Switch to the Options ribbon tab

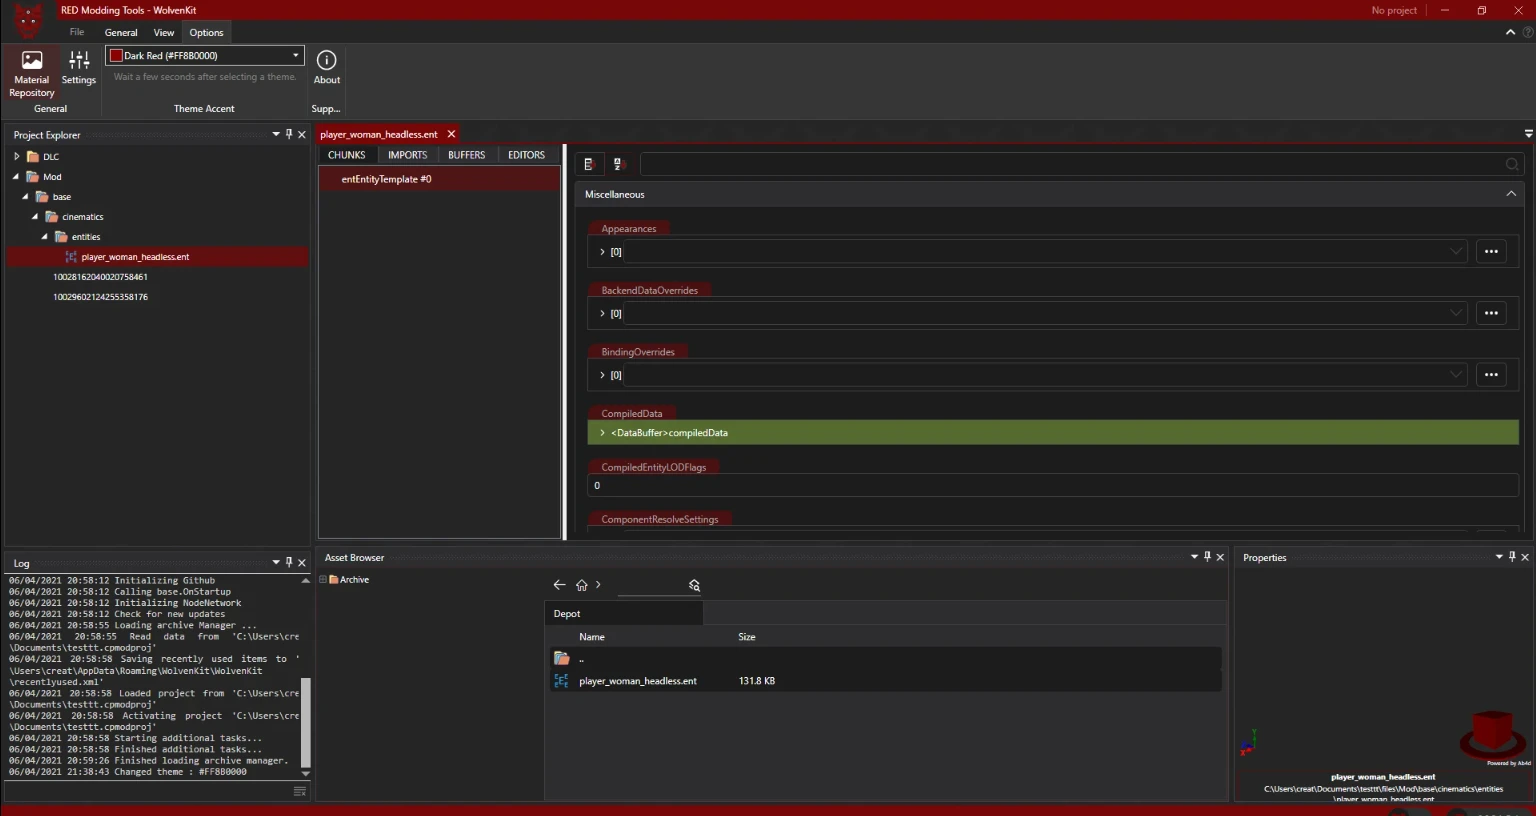point(206,32)
